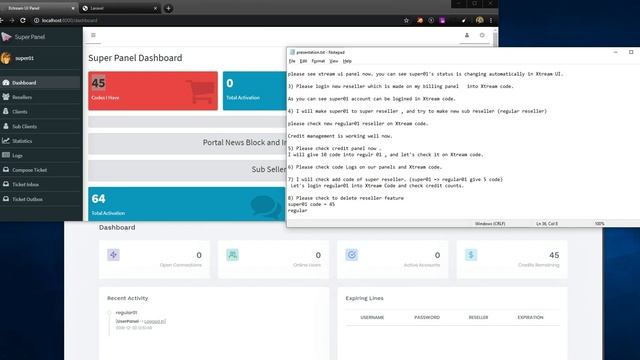Click the 'Logged in' link in Recent Activity
The height and width of the screenshot is (360, 640).
(x=155, y=321)
